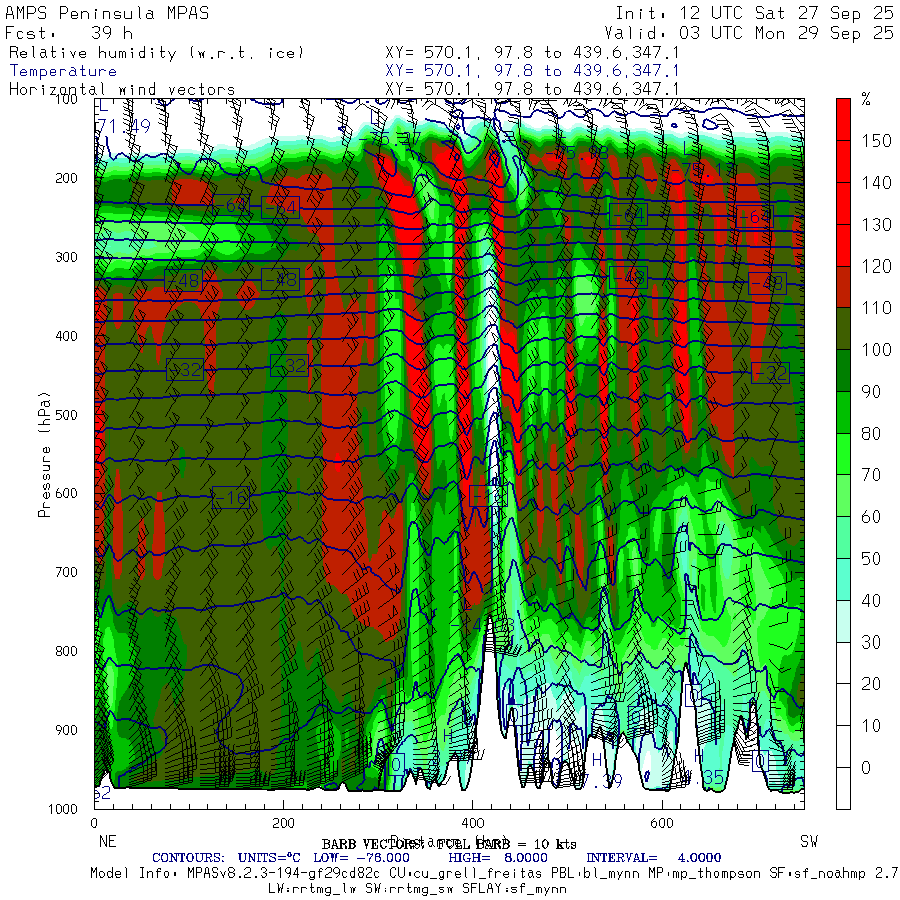This screenshot has width=900, height=900.
Task: Click the "Pressure (hPa)" axis title
Action: pos(44,455)
